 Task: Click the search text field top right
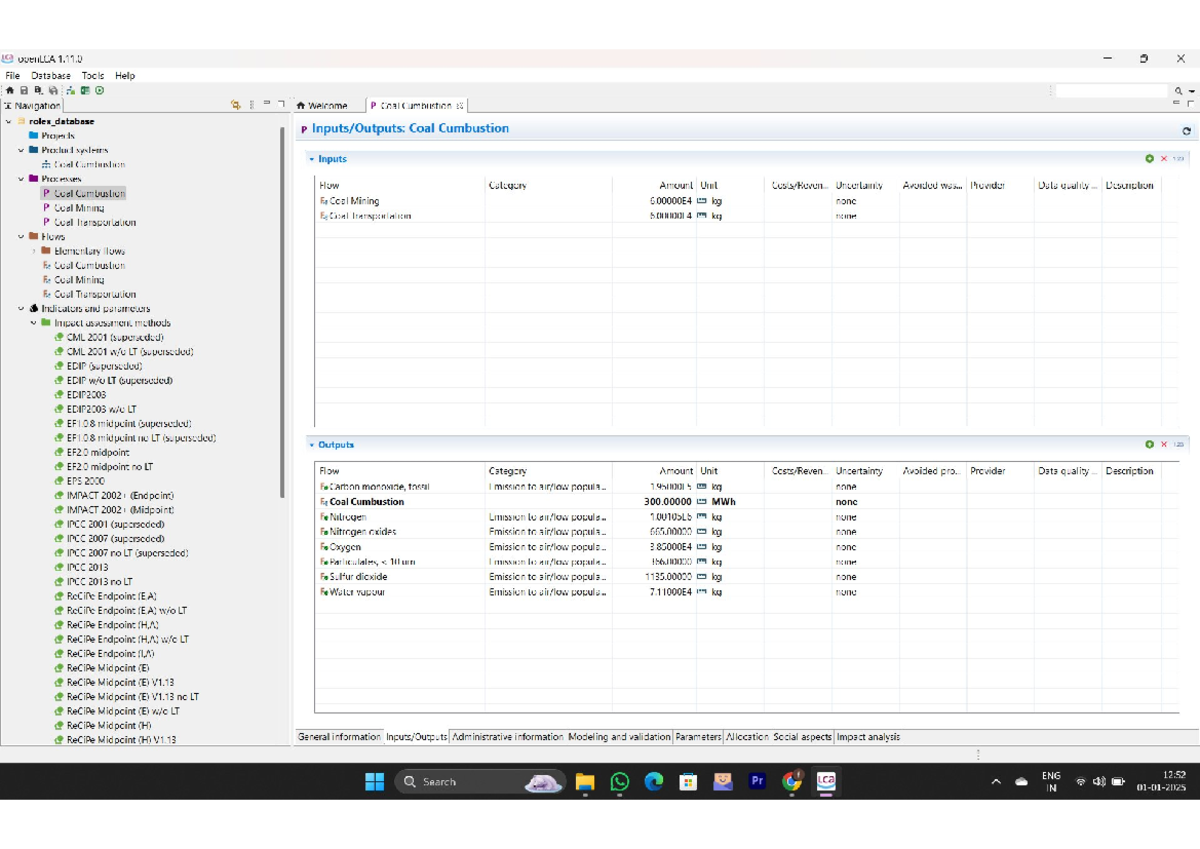(1112, 91)
